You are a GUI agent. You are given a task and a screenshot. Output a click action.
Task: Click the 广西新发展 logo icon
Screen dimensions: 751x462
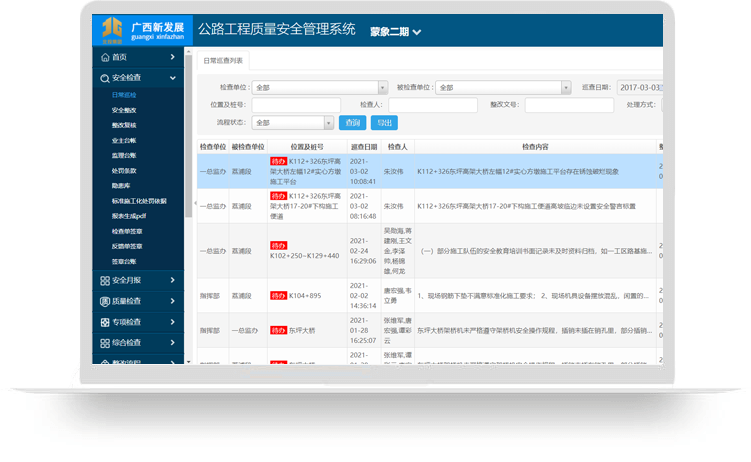[x=112, y=29]
